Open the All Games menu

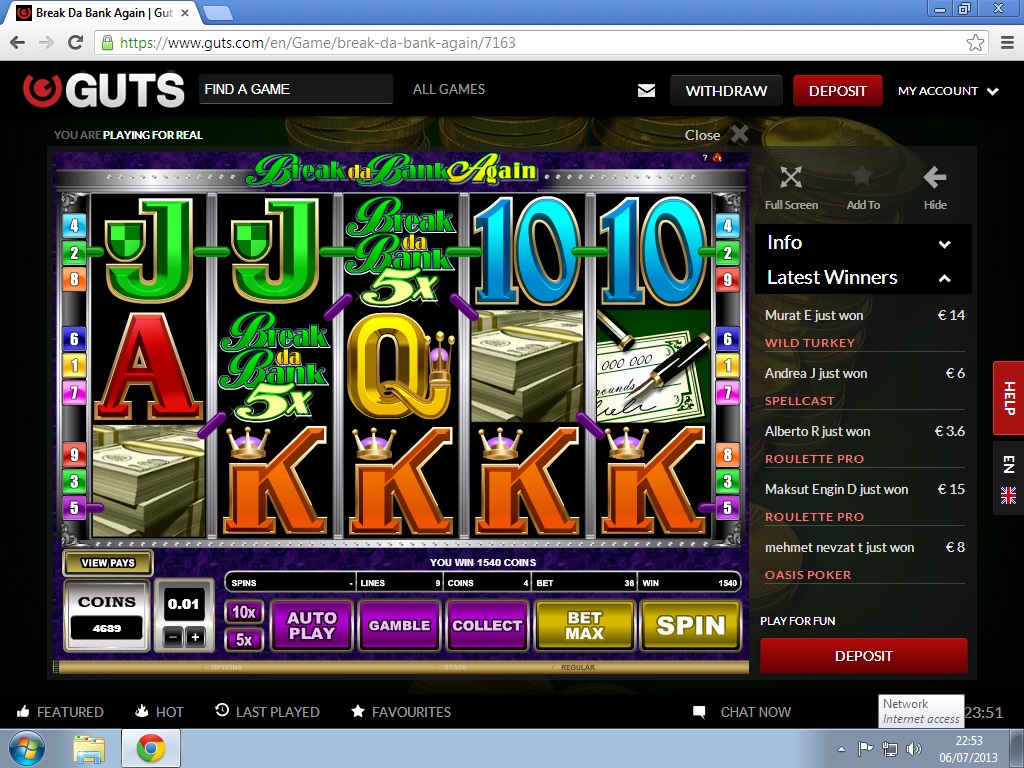[449, 89]
